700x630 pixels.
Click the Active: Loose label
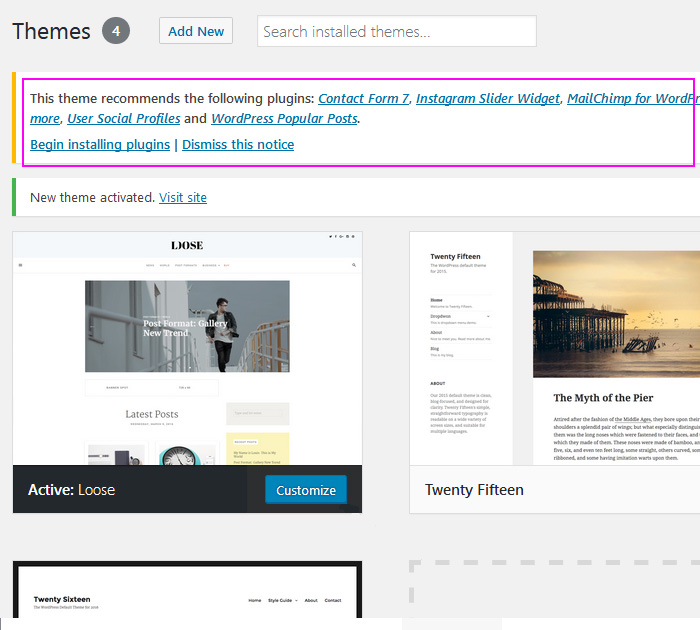(71, 490)
